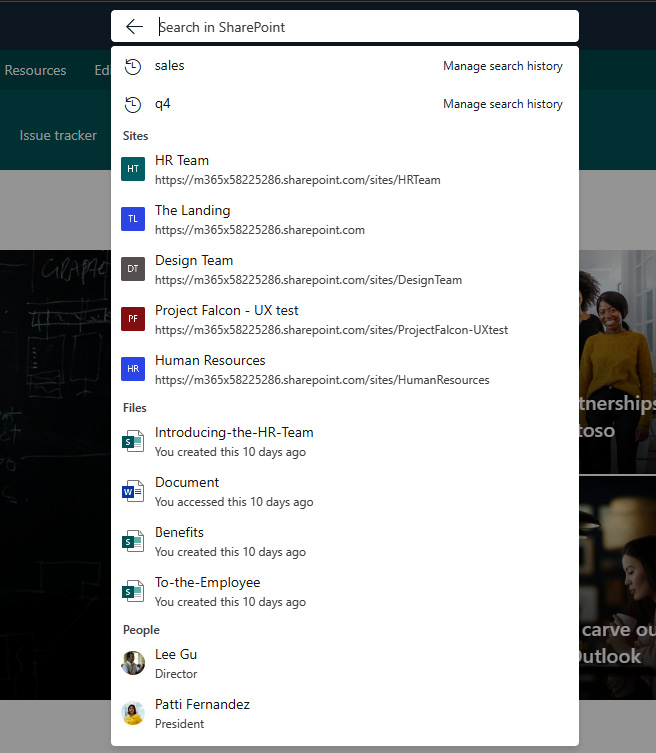The width and height of the screenshot is (656, 753).
Task: Click the HT site icon for HR Team
Action: (133, 169)
